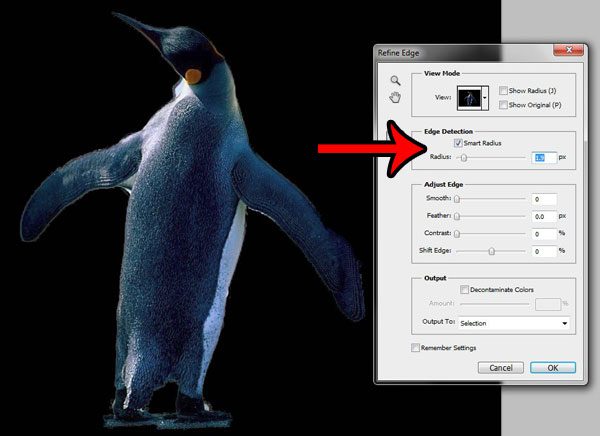
Task: Enable the Show Radius checkbox
Action: pos(503,90)
